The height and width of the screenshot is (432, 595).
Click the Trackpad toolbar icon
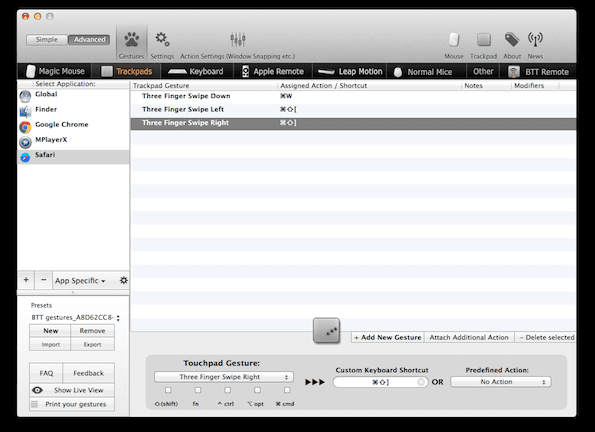(483, 39)
